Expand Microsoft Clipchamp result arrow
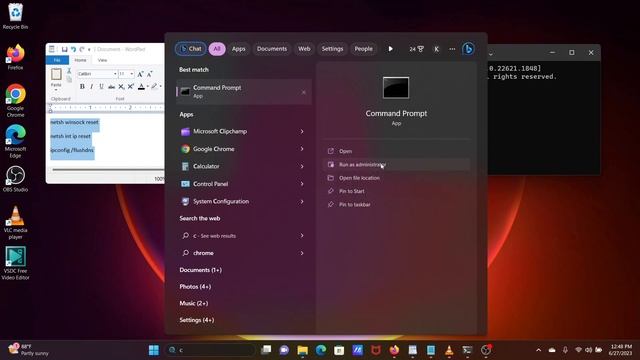Screen dimensions: 640x360 (302, 131)
